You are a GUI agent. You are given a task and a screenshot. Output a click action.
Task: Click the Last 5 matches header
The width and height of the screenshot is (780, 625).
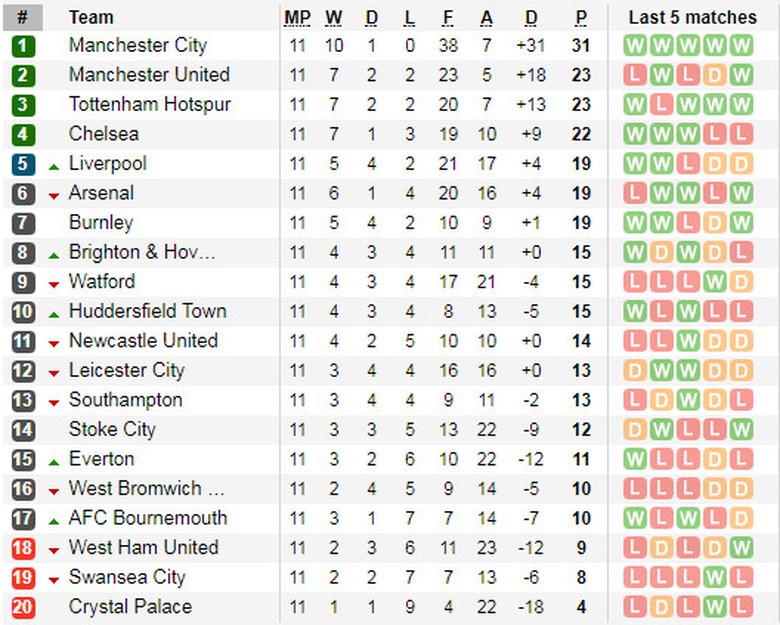[x=692, y=17]
